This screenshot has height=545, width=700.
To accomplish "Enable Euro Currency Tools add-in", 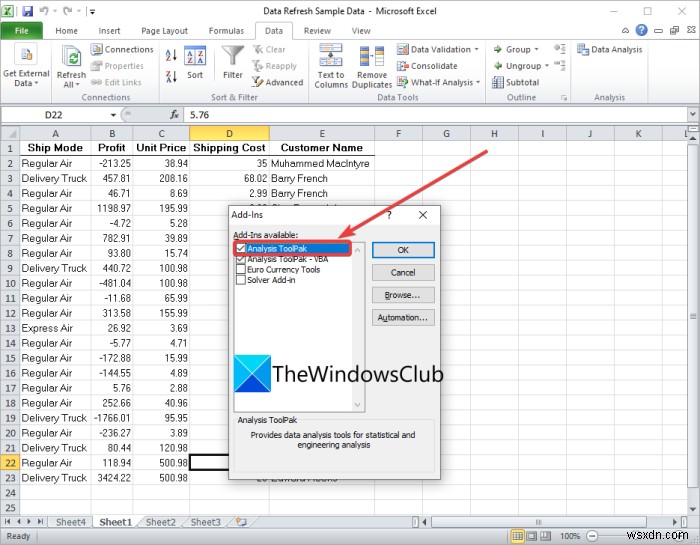I will click(x=241, y=270).
